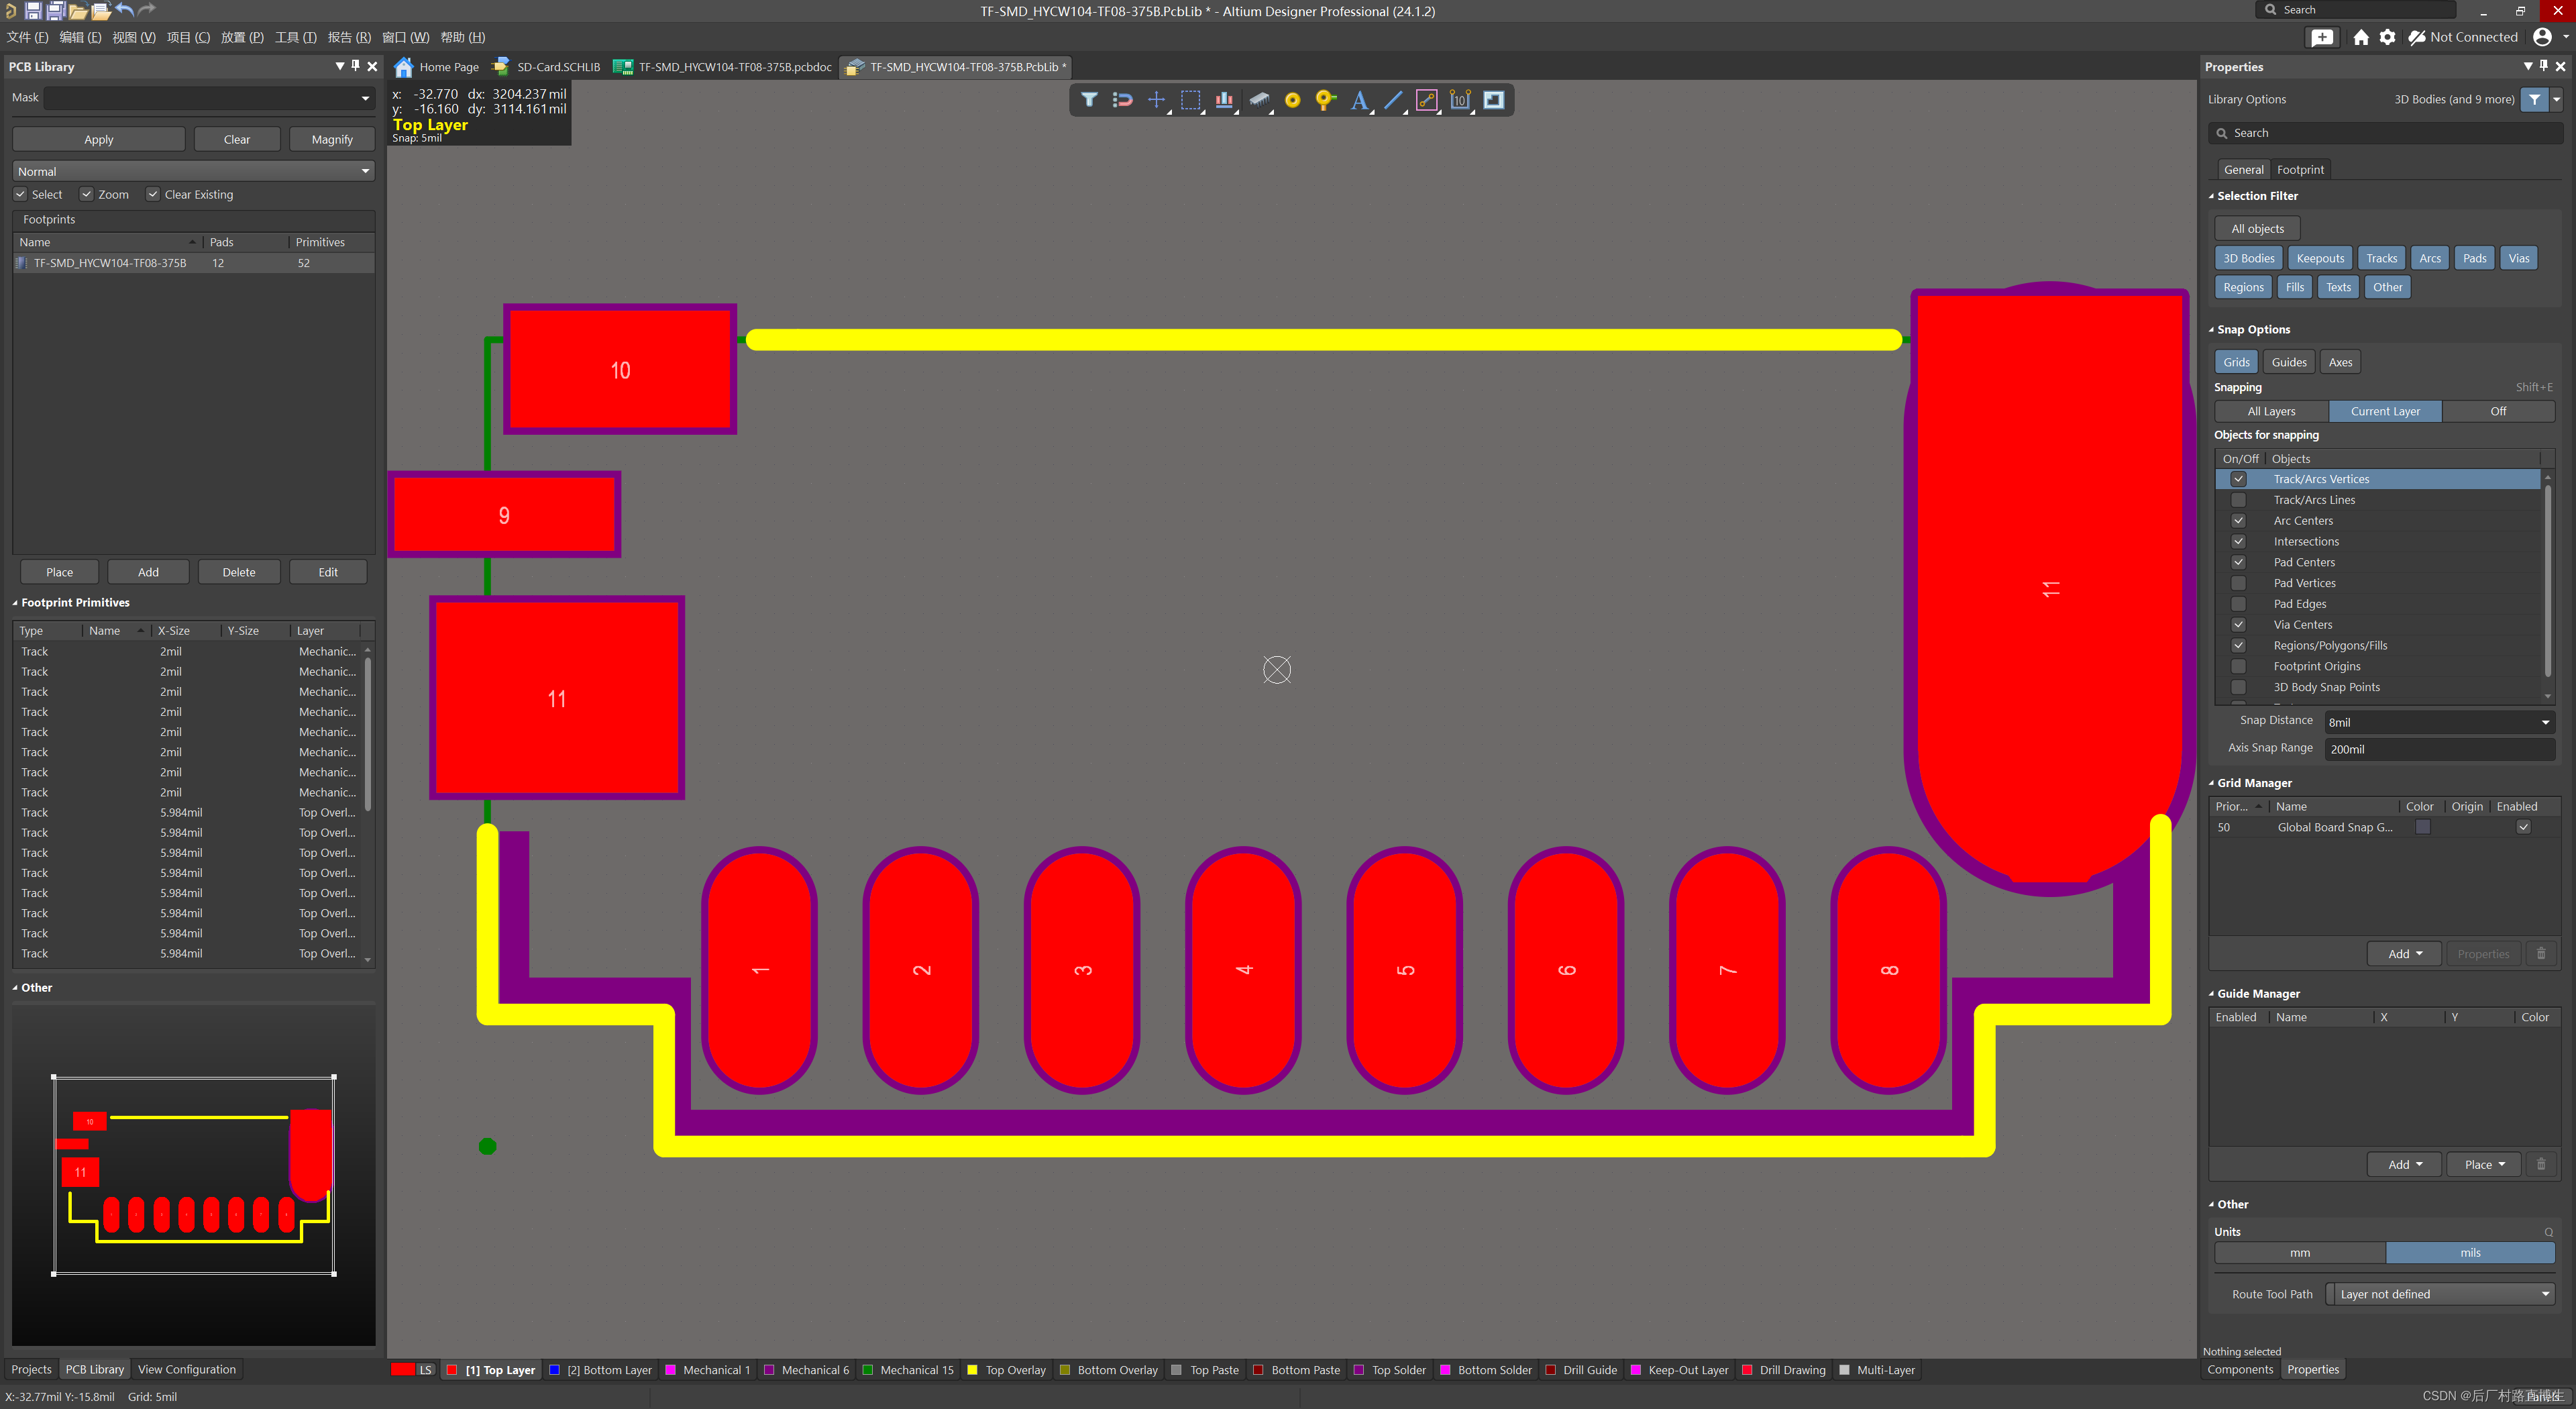Collapse the Snap Options section
Viewport: 2576px width, 1409px height.
[2212, 329]
